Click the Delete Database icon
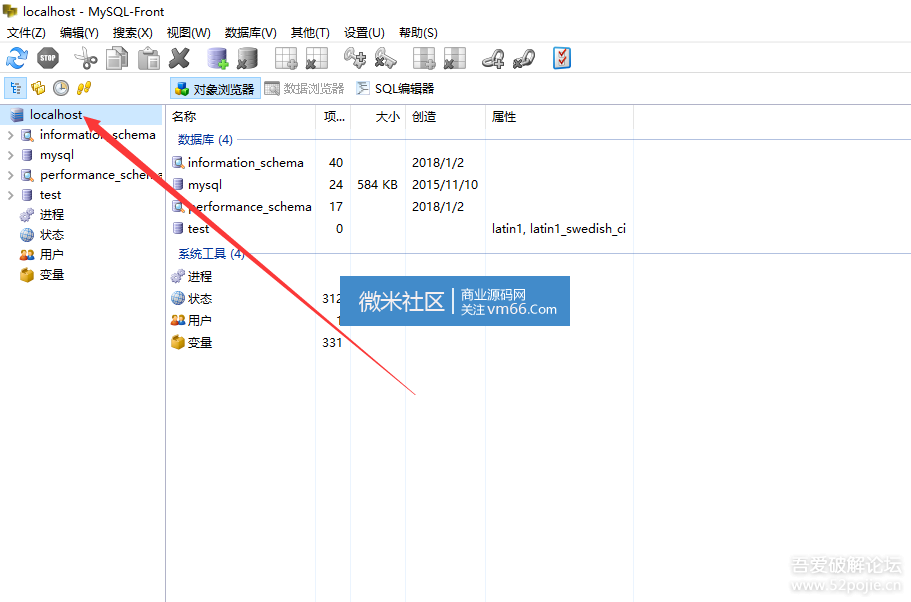This screenshot has width=911, height=602. point(248,58)
